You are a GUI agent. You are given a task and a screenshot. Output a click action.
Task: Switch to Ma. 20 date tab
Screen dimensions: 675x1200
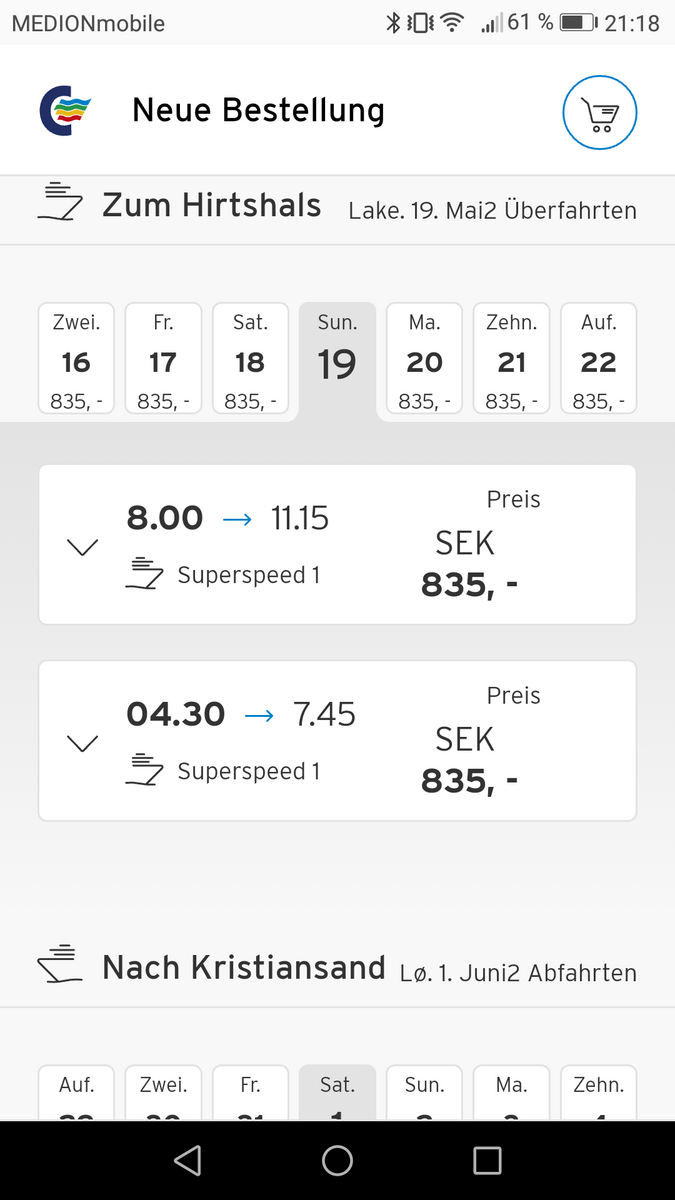(424, 359)
